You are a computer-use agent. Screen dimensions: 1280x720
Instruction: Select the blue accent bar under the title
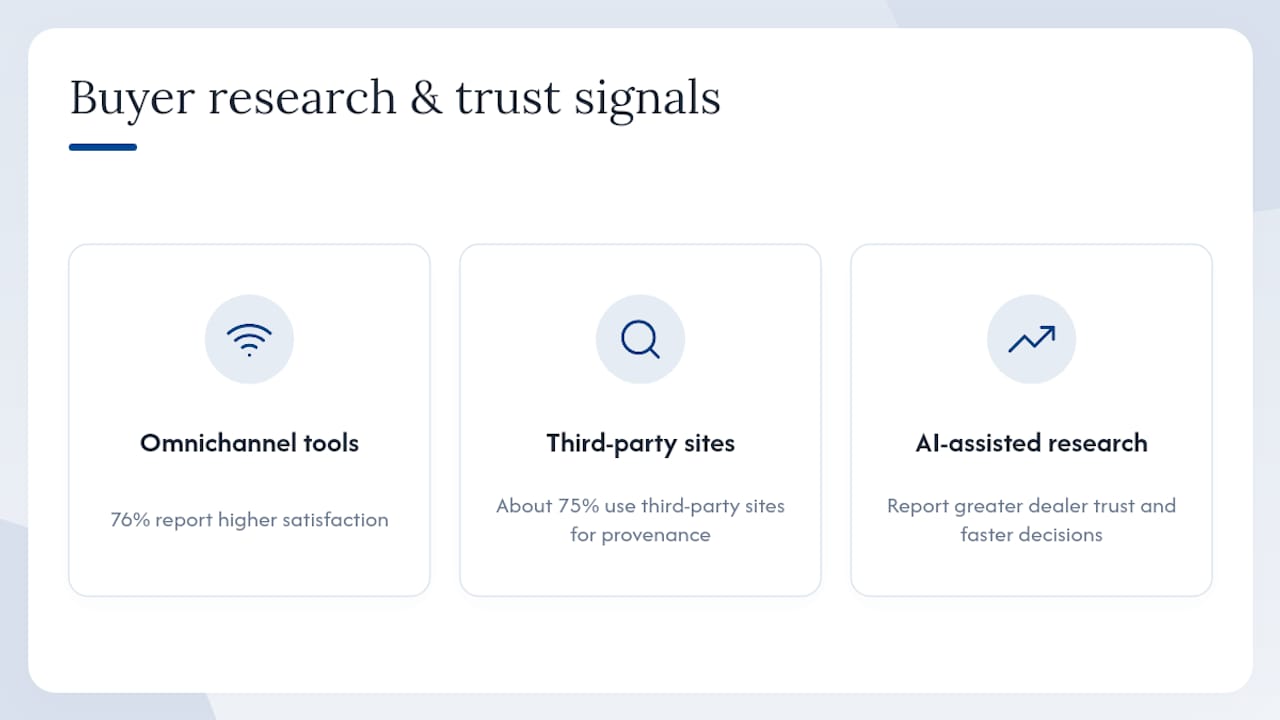point(103,147)
